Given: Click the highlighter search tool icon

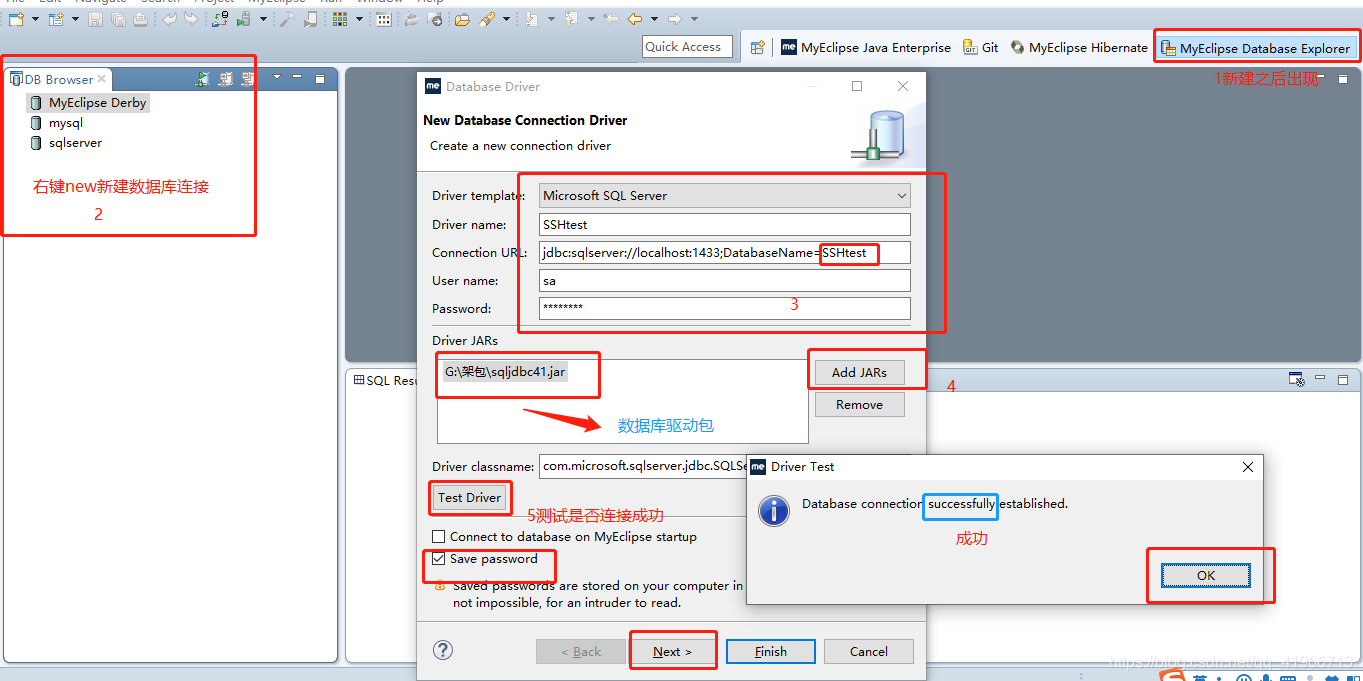Looking at the screenshot, I should coord(486,19).
